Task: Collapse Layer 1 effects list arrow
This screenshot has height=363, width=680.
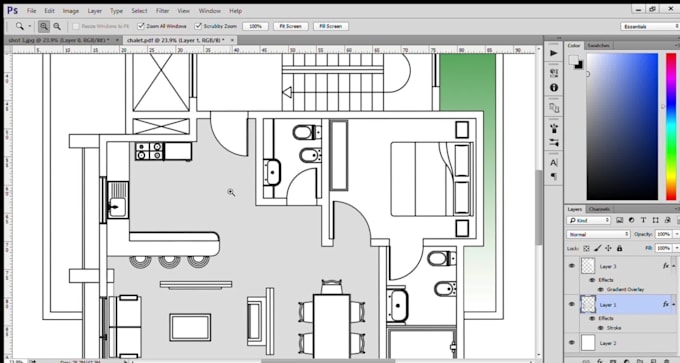Action: point(674,304)
